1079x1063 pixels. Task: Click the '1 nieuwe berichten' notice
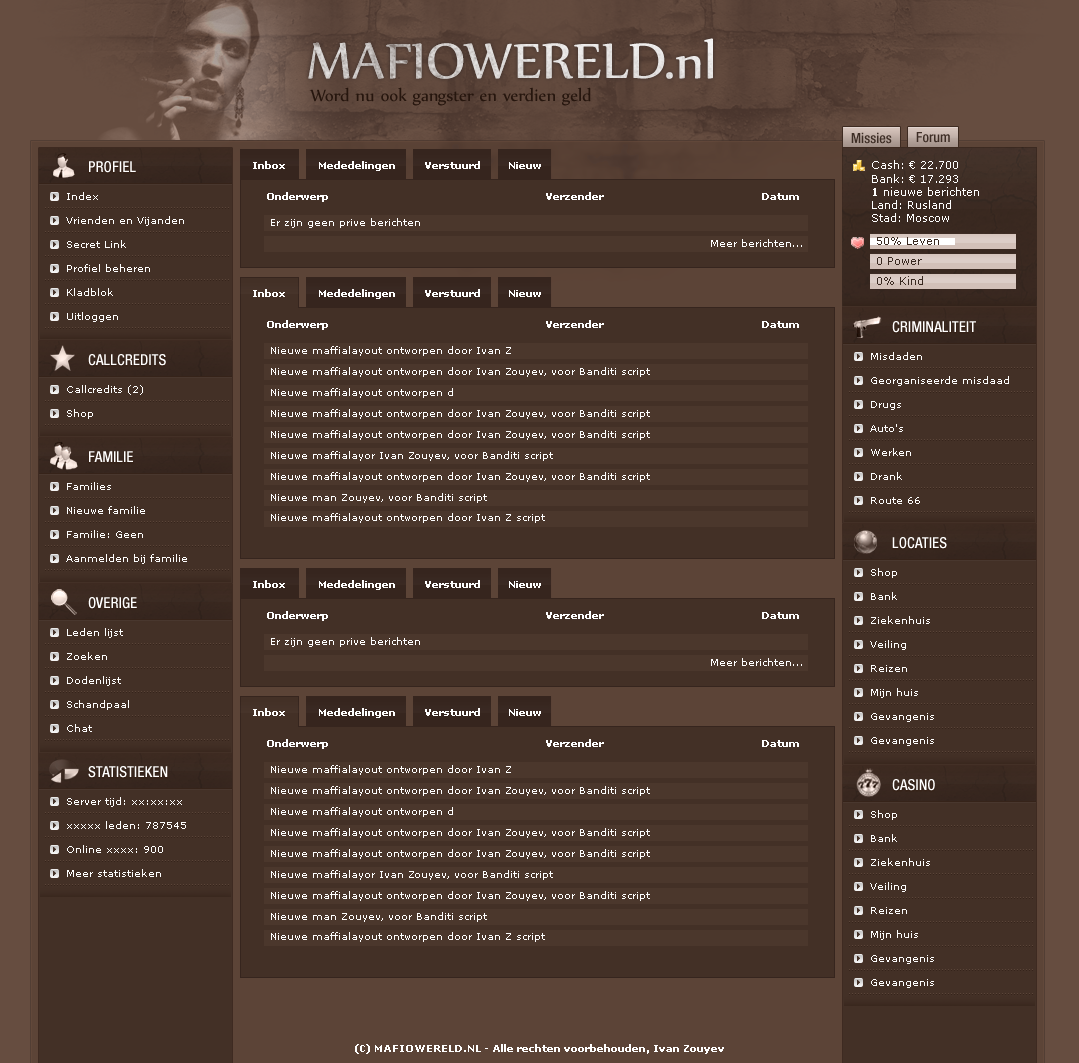point(926,193)
